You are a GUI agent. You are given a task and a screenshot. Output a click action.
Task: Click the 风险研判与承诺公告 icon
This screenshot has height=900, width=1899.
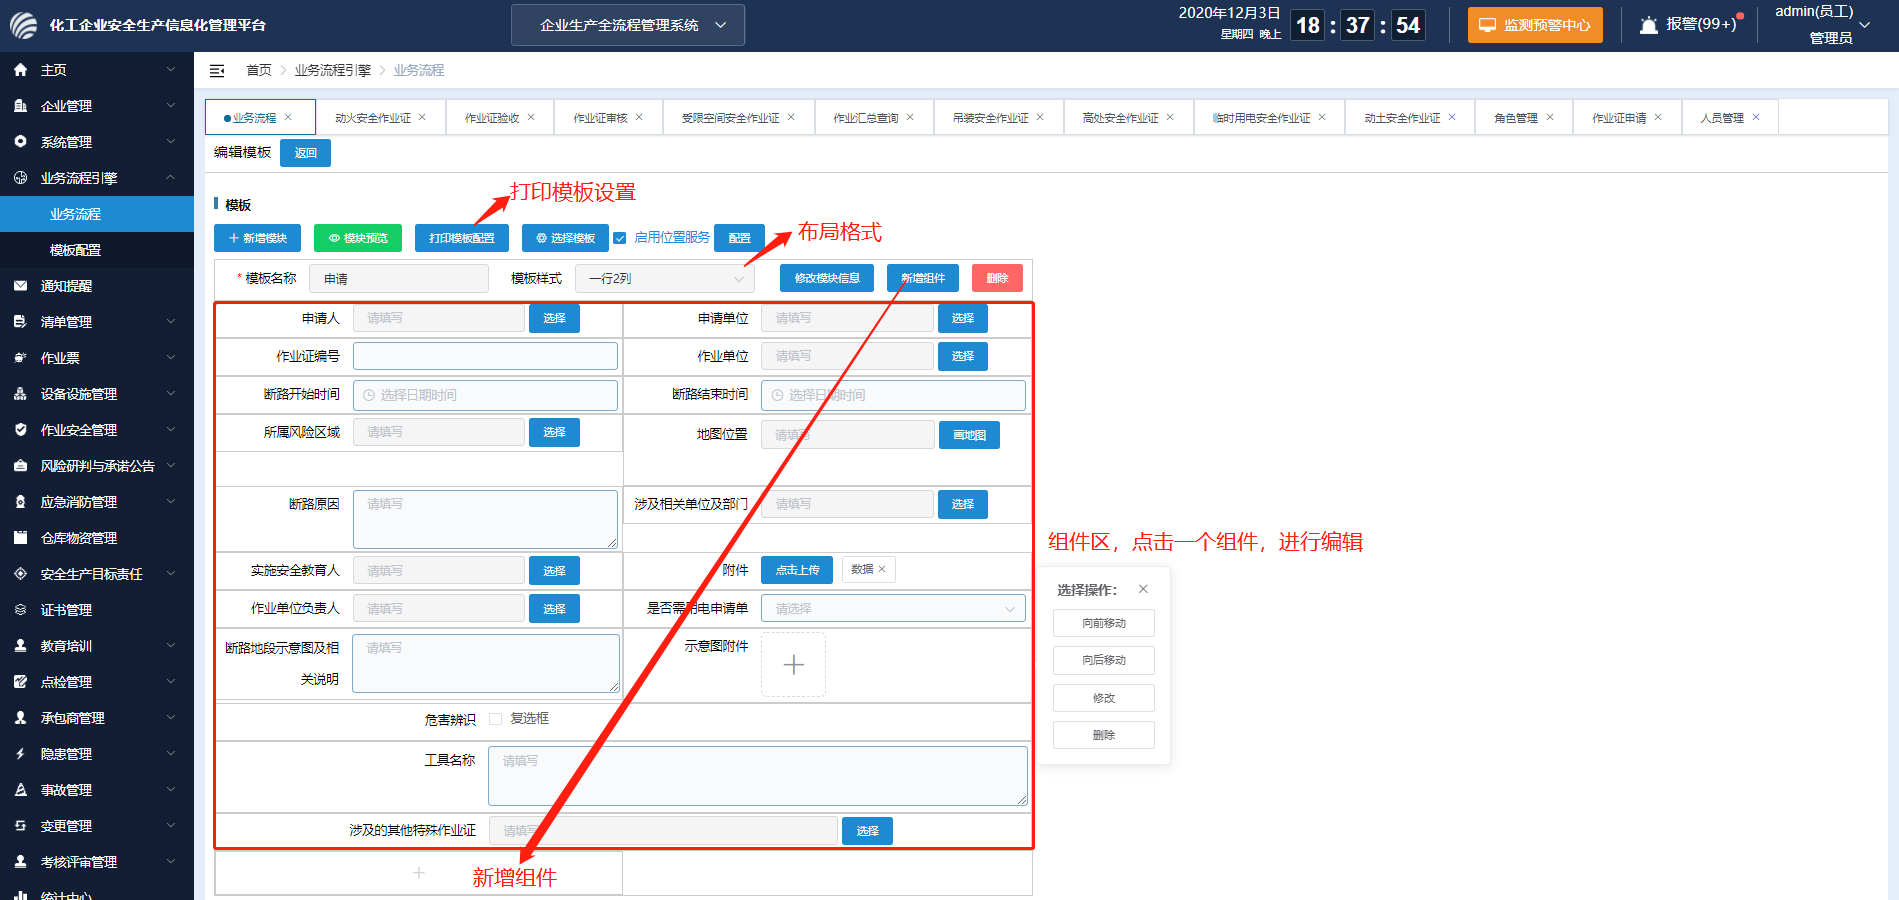20,466
